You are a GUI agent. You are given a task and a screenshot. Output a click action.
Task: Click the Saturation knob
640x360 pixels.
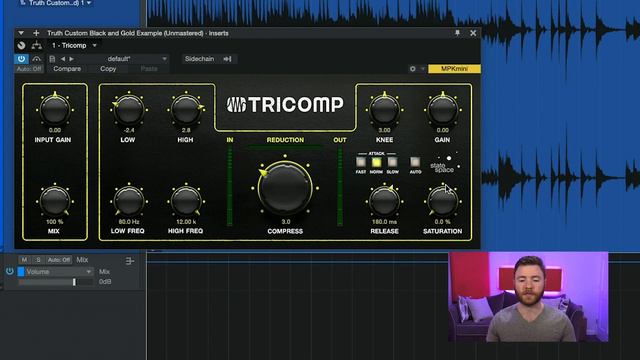(x=443, y=201)
